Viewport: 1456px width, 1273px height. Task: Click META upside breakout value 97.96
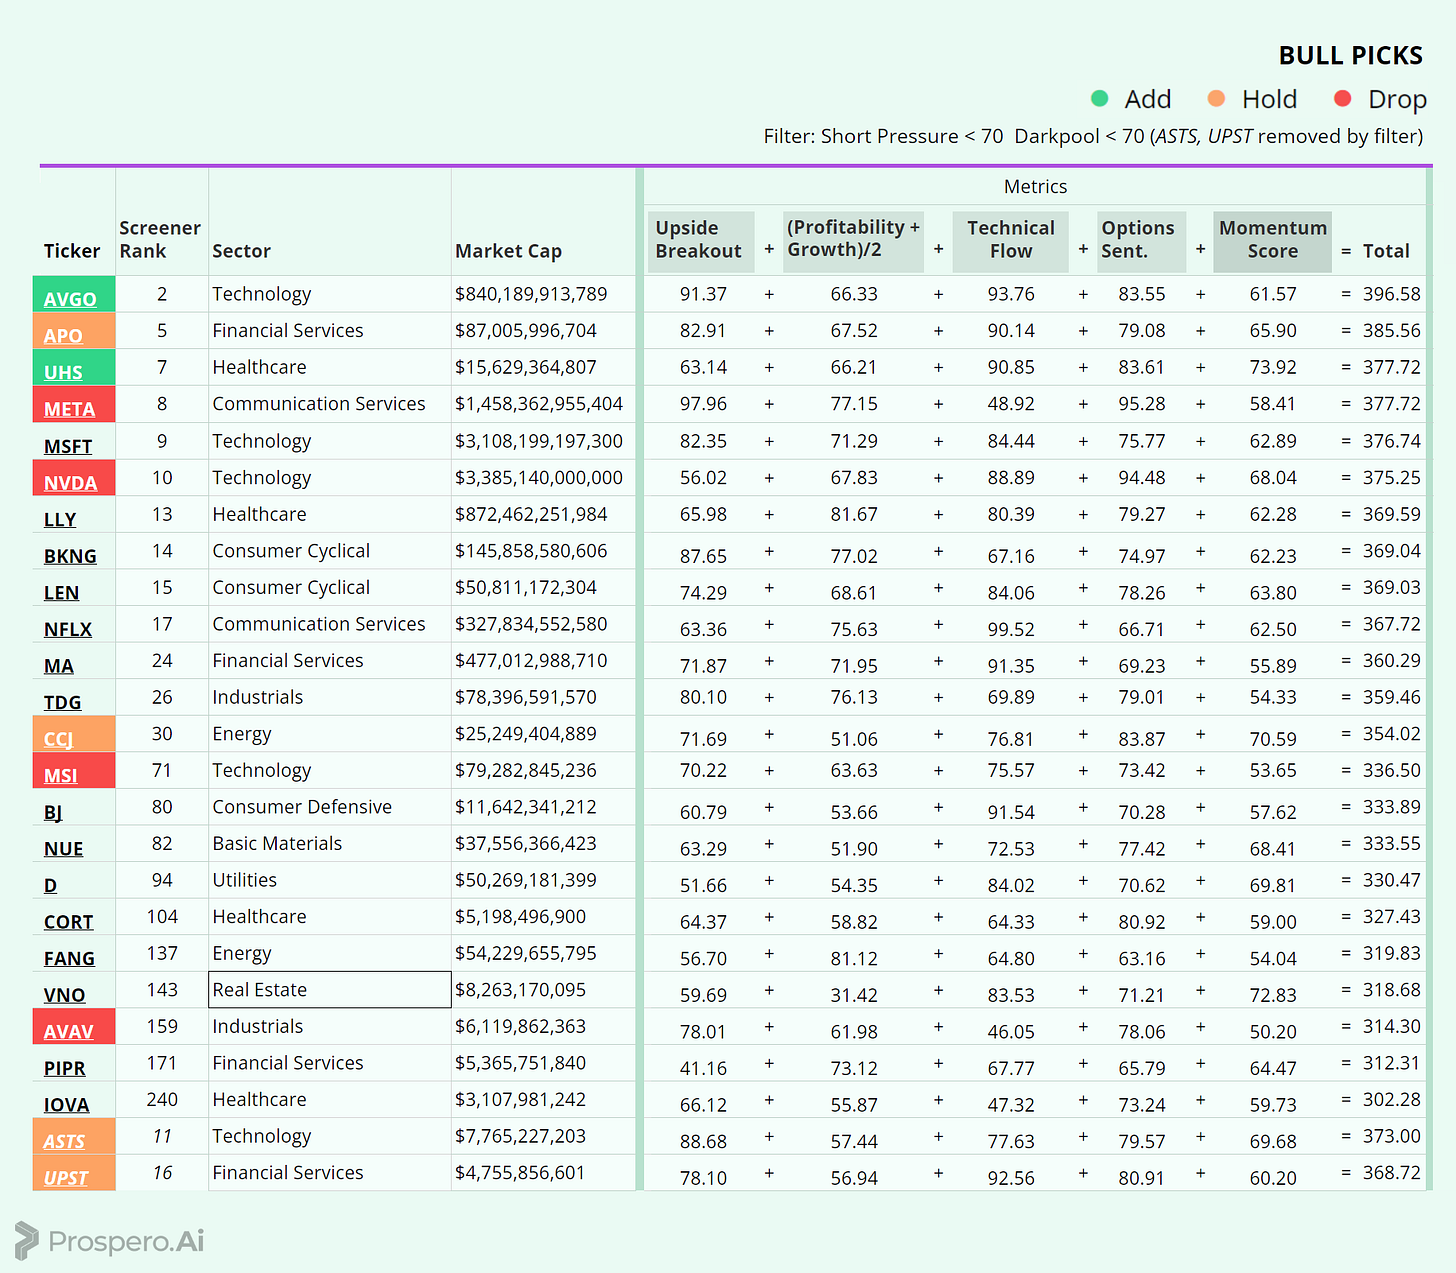click(703, 404)
